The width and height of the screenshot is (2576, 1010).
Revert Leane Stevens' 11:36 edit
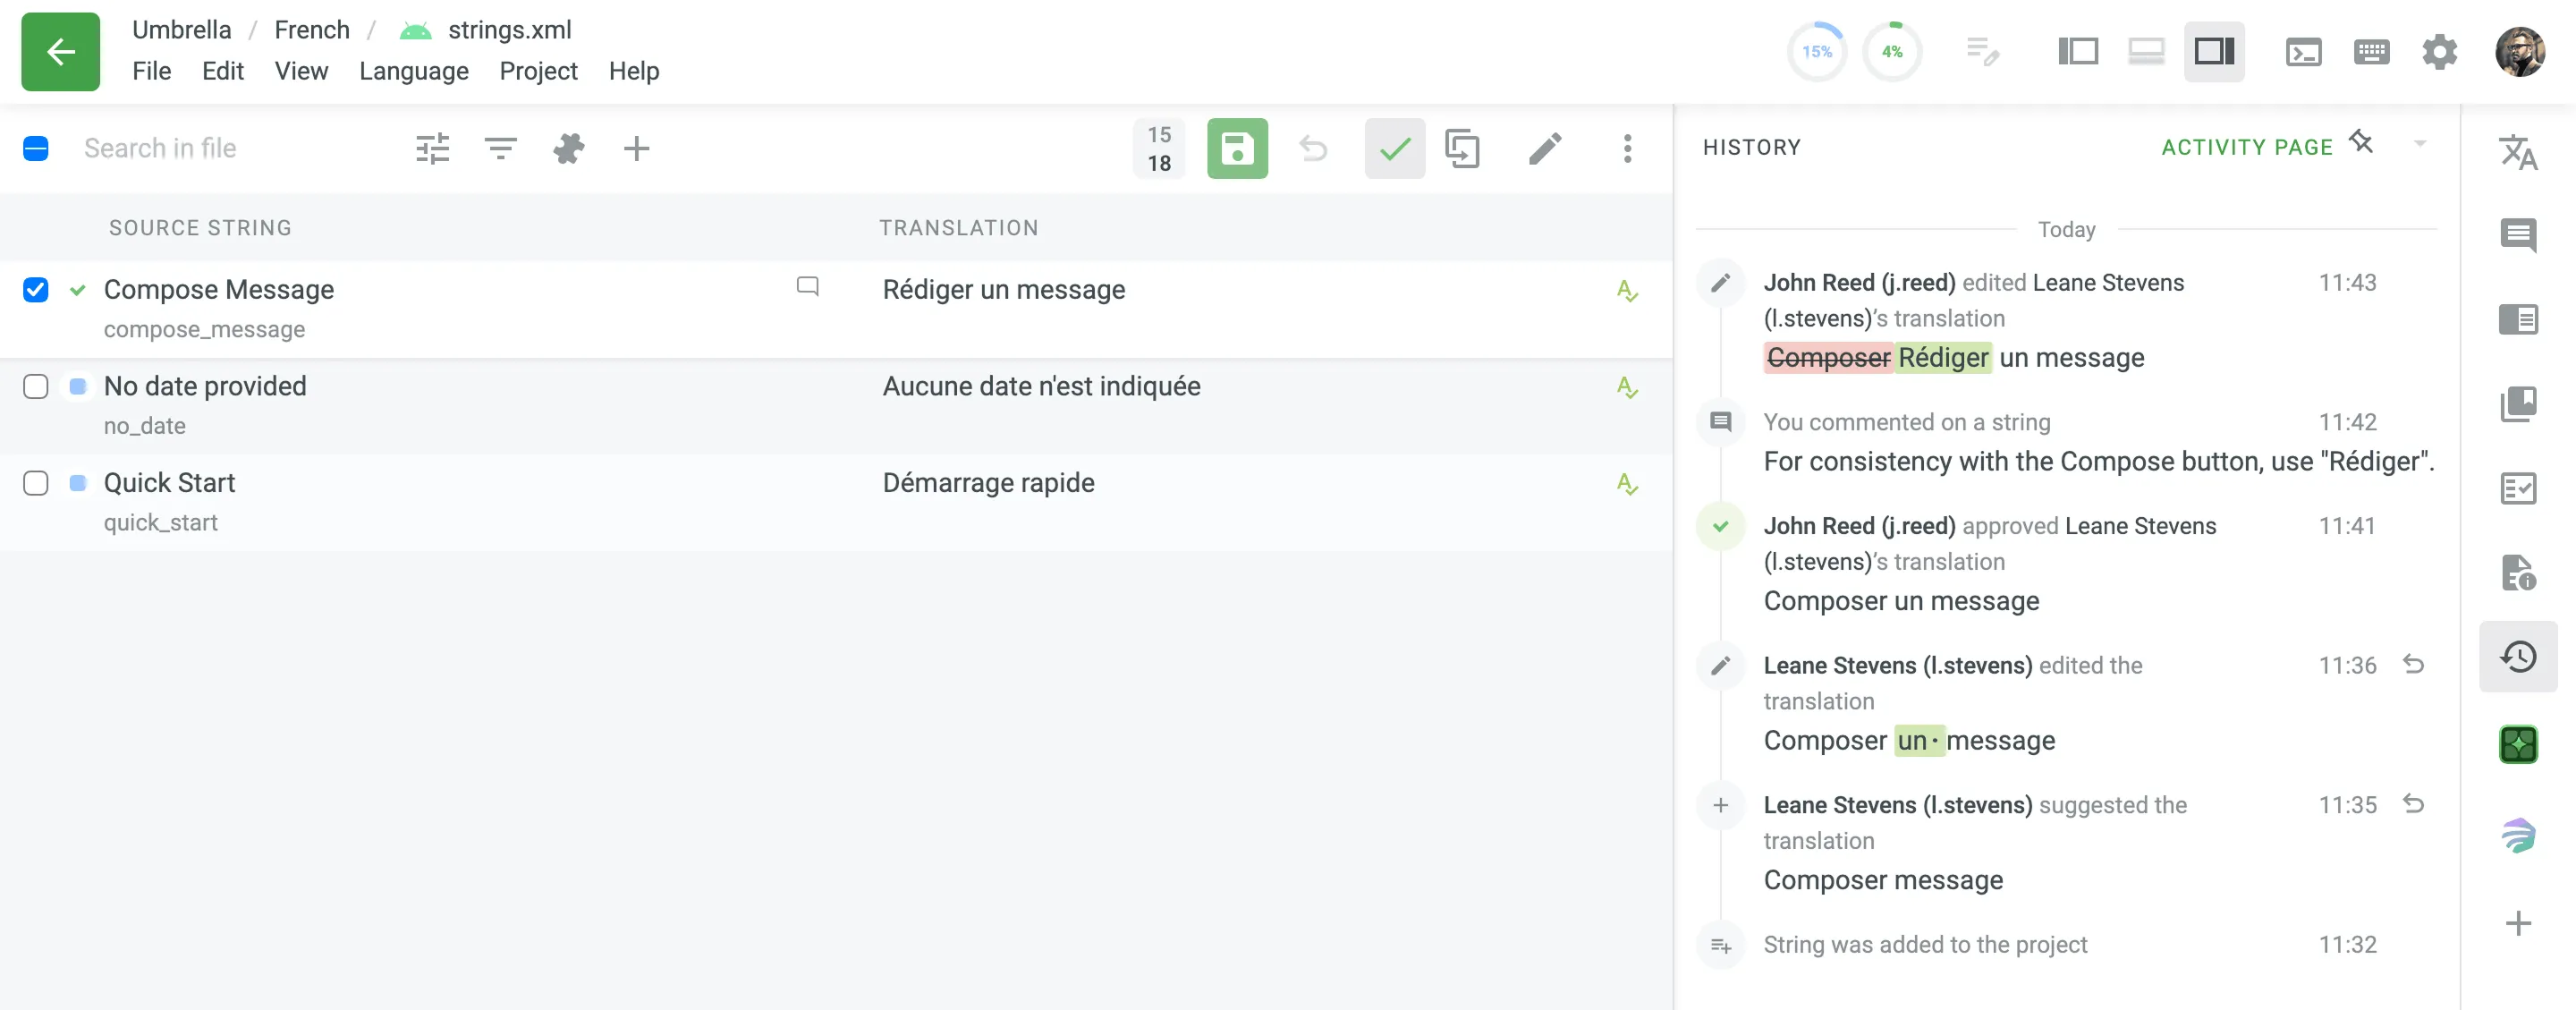click(2413, 664)
